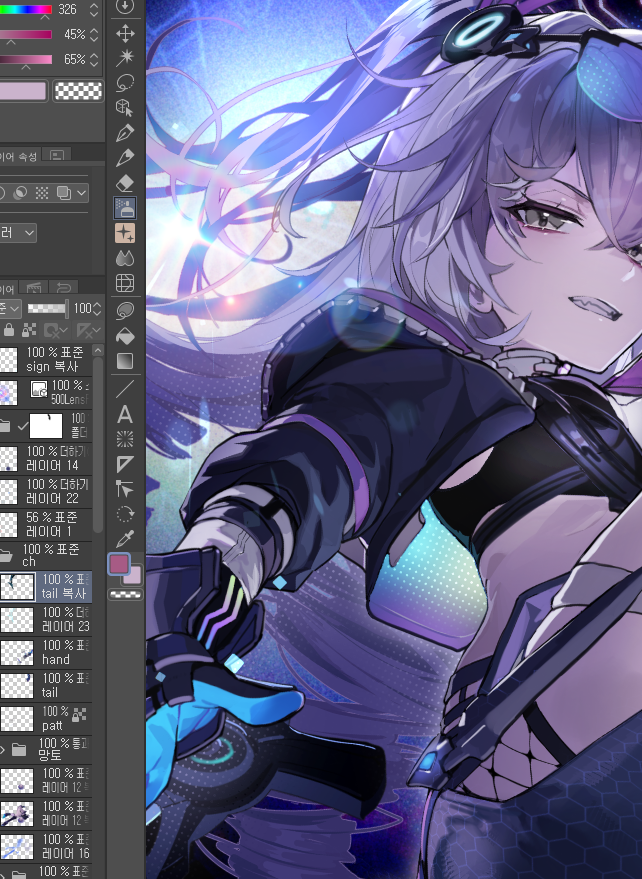Select the Pencil tool
This screenshot has height=879, width=642.
coord(124,158)
